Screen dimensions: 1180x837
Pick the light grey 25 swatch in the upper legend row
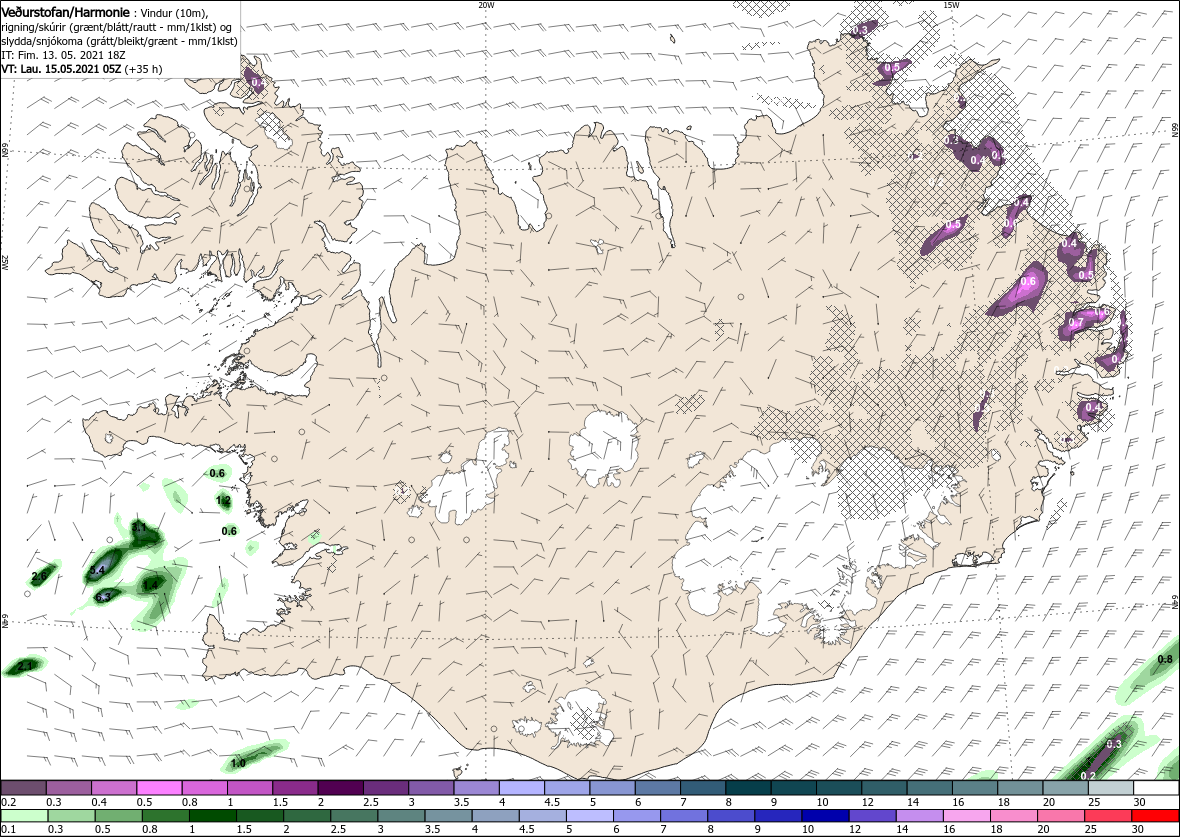tap(1111, 788)
